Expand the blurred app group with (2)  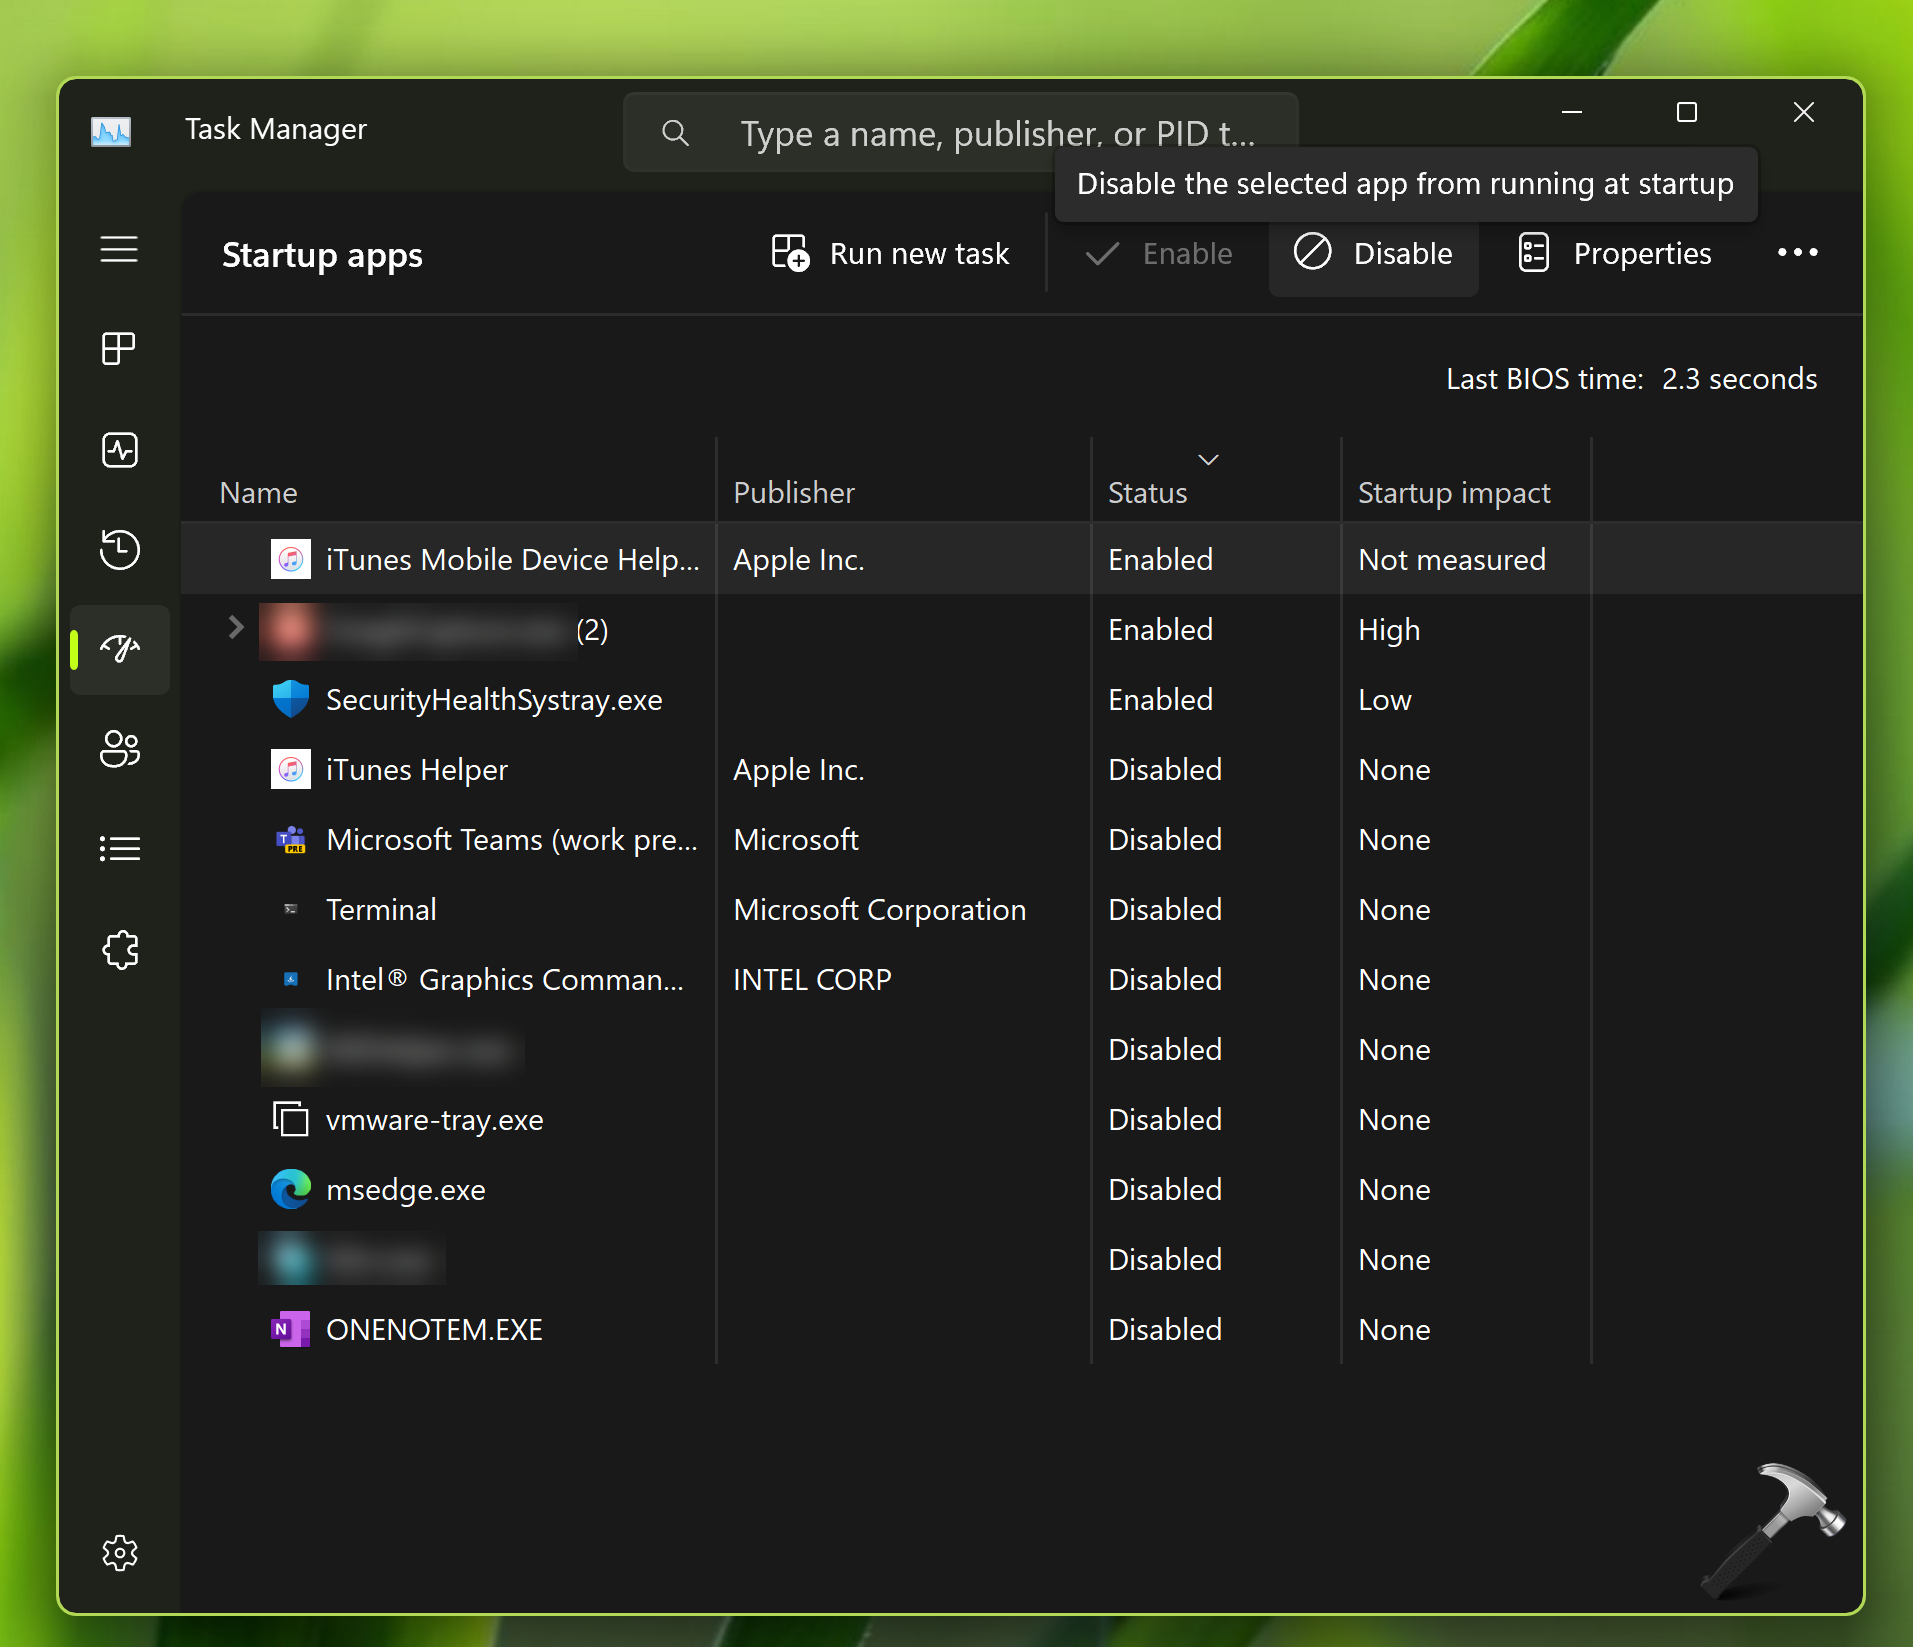(236, 628)
